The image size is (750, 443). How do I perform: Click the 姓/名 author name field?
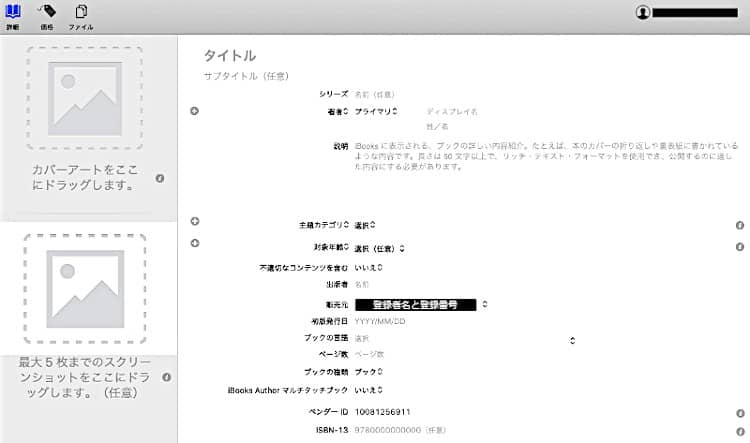(x=437, y=127)
